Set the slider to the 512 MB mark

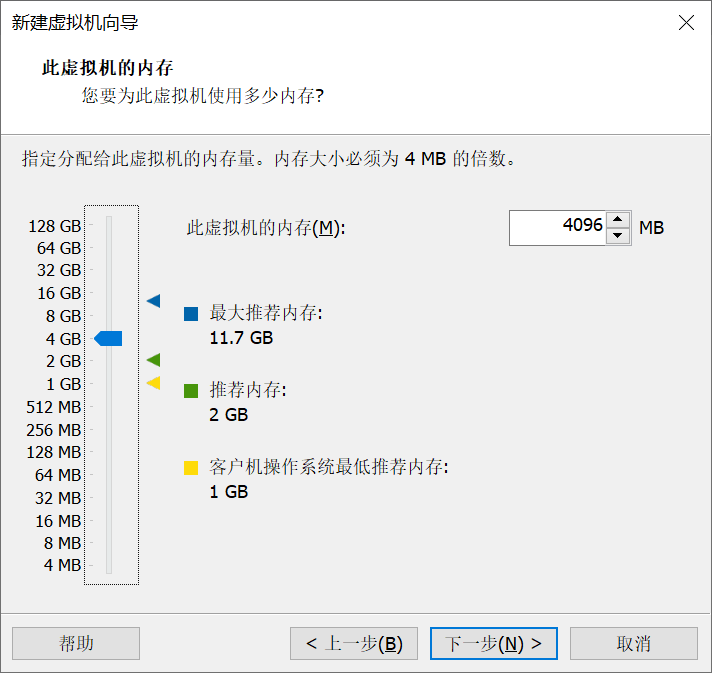tap(109, 407)
